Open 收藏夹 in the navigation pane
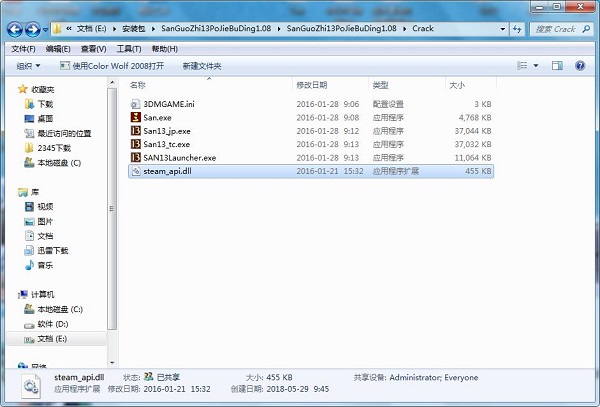 pyautogui.click(x=42, y=90)
